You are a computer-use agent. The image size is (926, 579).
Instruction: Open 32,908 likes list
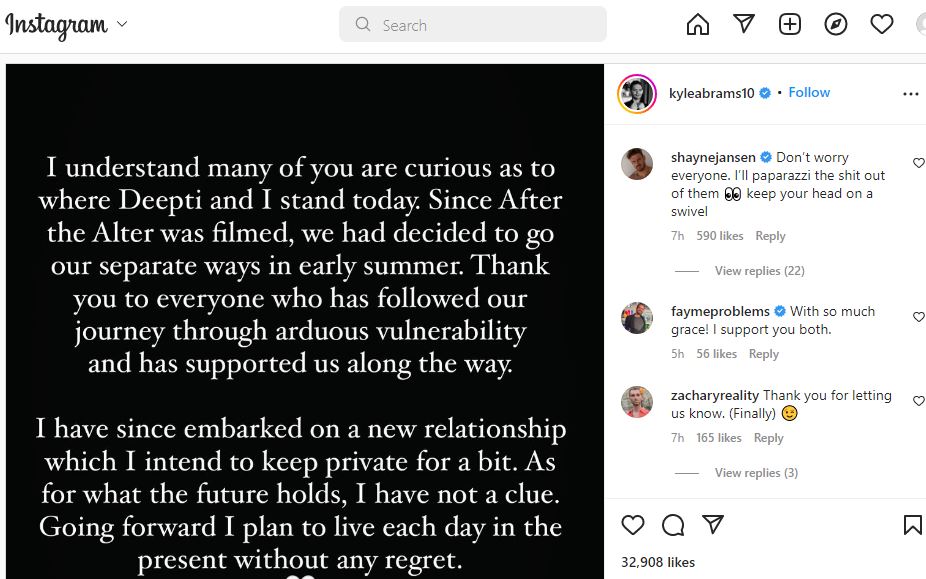click(658, 562)
